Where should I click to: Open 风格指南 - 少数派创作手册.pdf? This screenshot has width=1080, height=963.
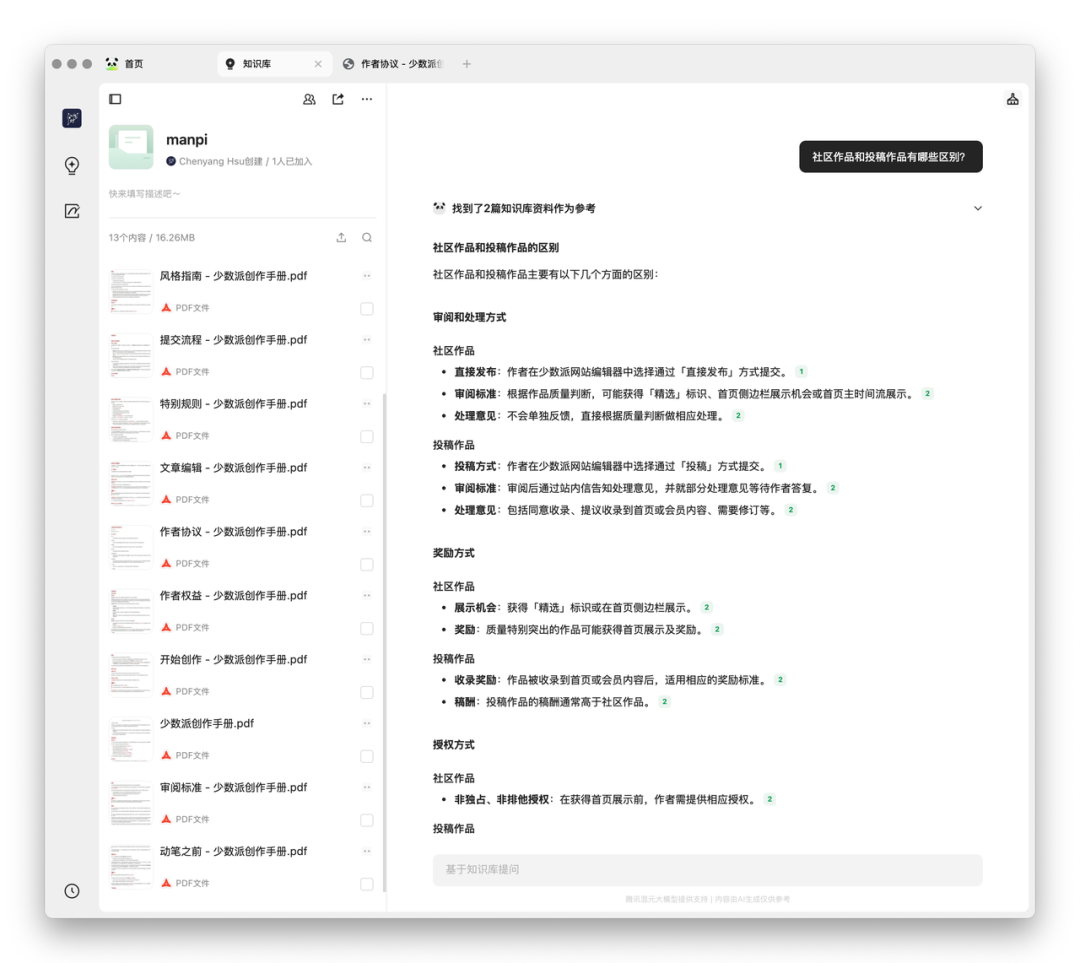[x=233, y=276]
